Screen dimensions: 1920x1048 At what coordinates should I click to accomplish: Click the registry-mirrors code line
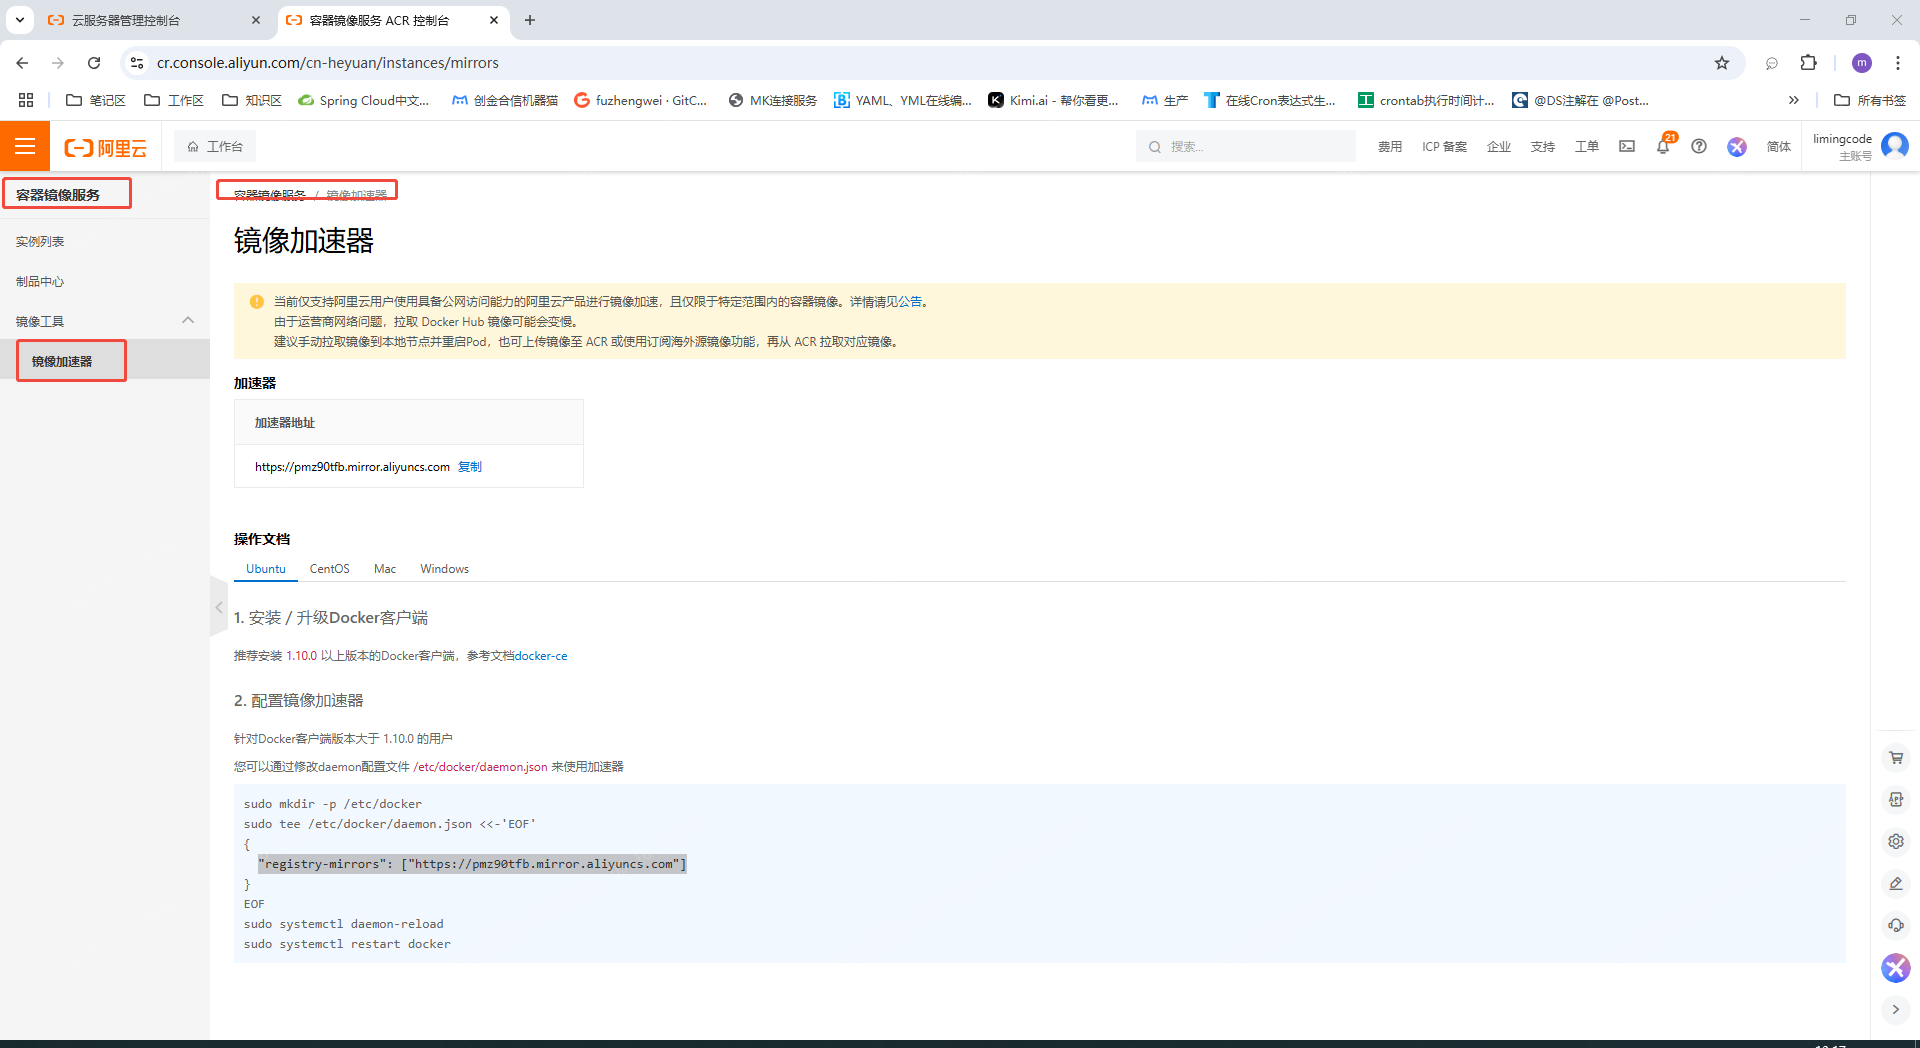(472, 864)
